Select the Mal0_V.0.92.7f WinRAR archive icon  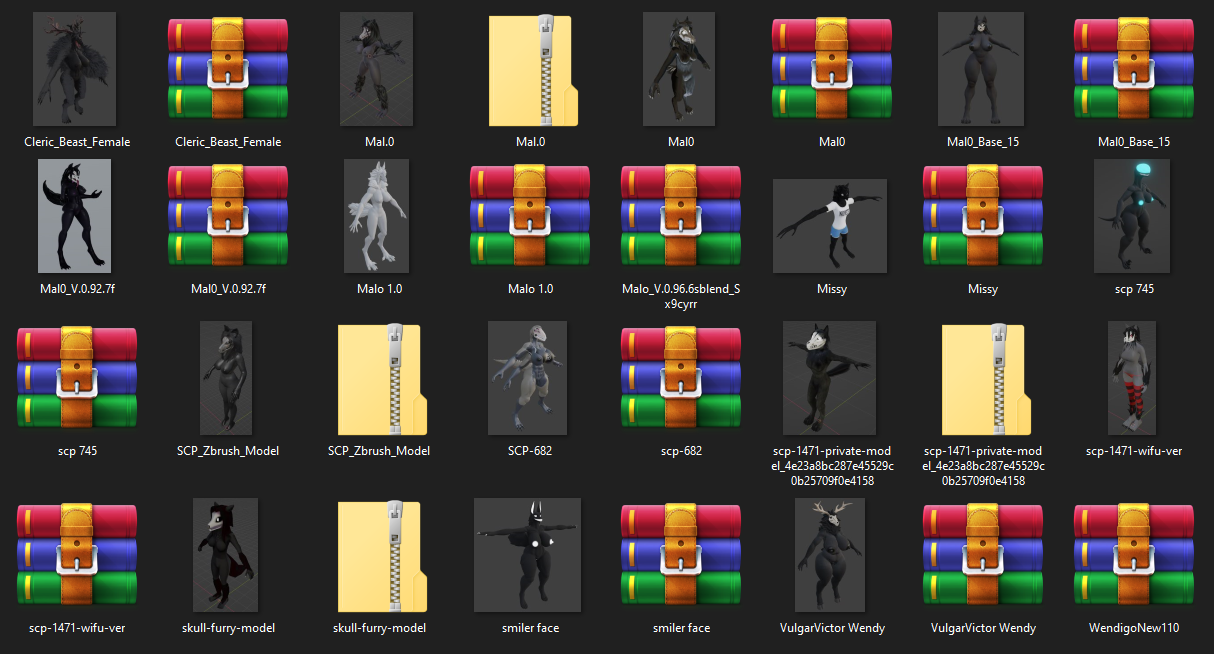pyautogui.click(x=228, y=216)
